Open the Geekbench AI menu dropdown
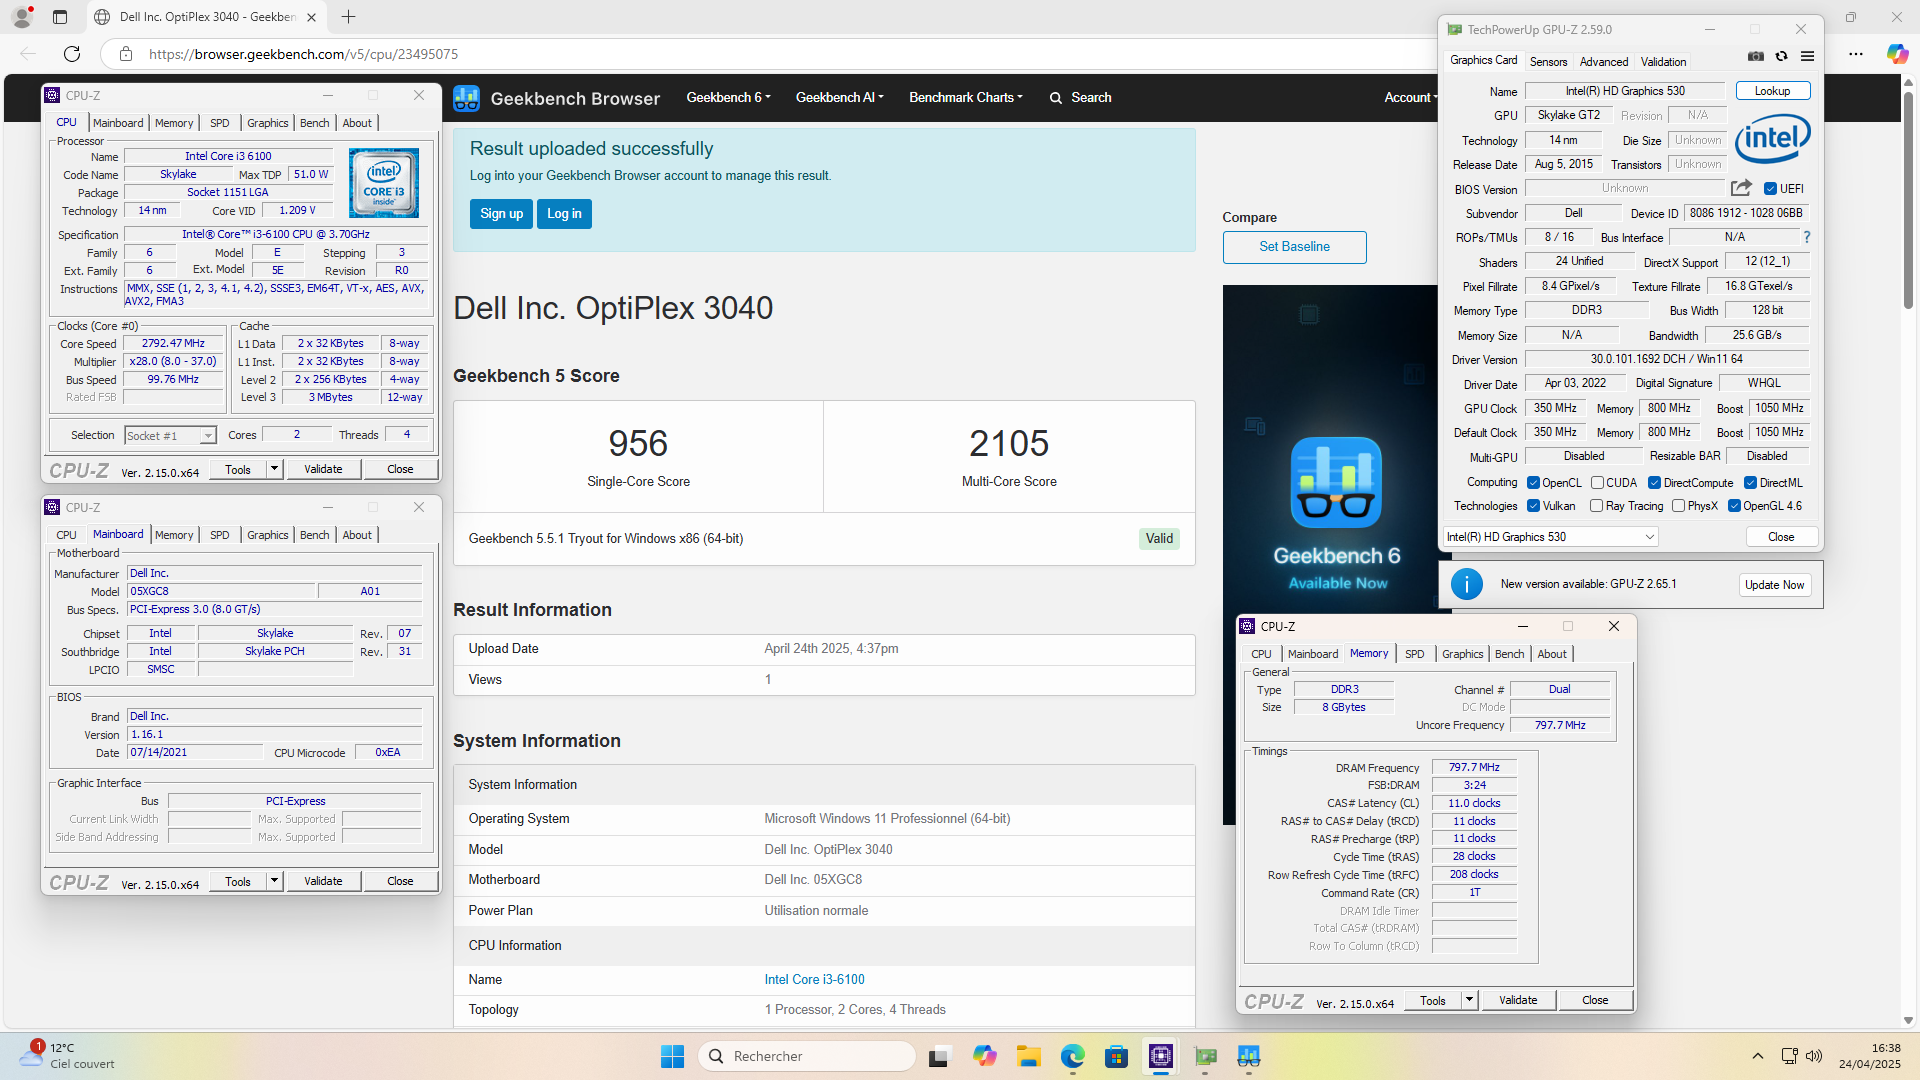The width and height of the screenshot is (1920, 1080). click(839, 98)
